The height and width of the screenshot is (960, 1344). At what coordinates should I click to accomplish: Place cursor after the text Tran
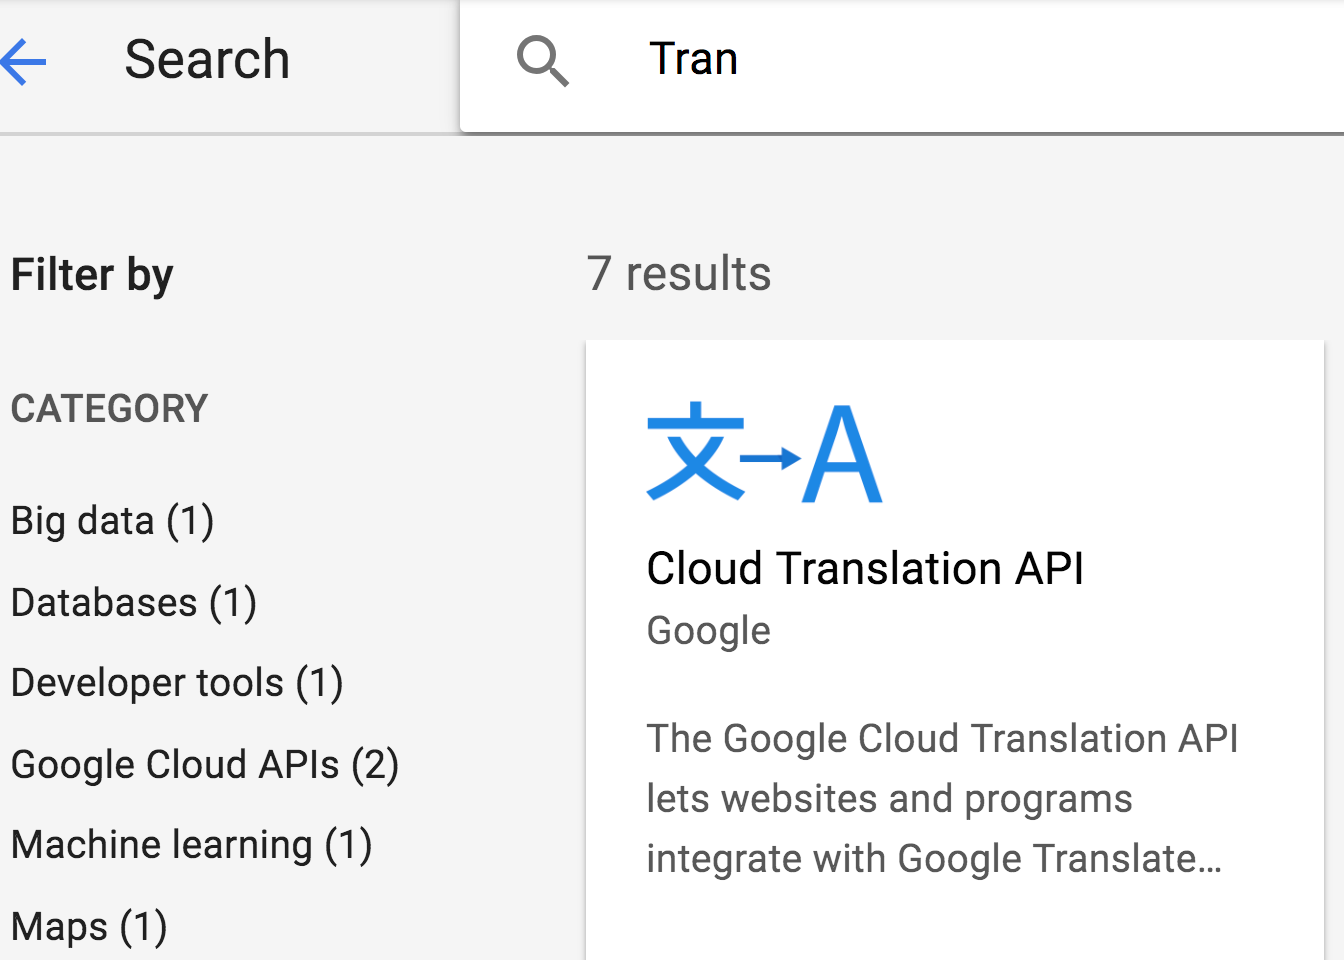click(742, 60)
